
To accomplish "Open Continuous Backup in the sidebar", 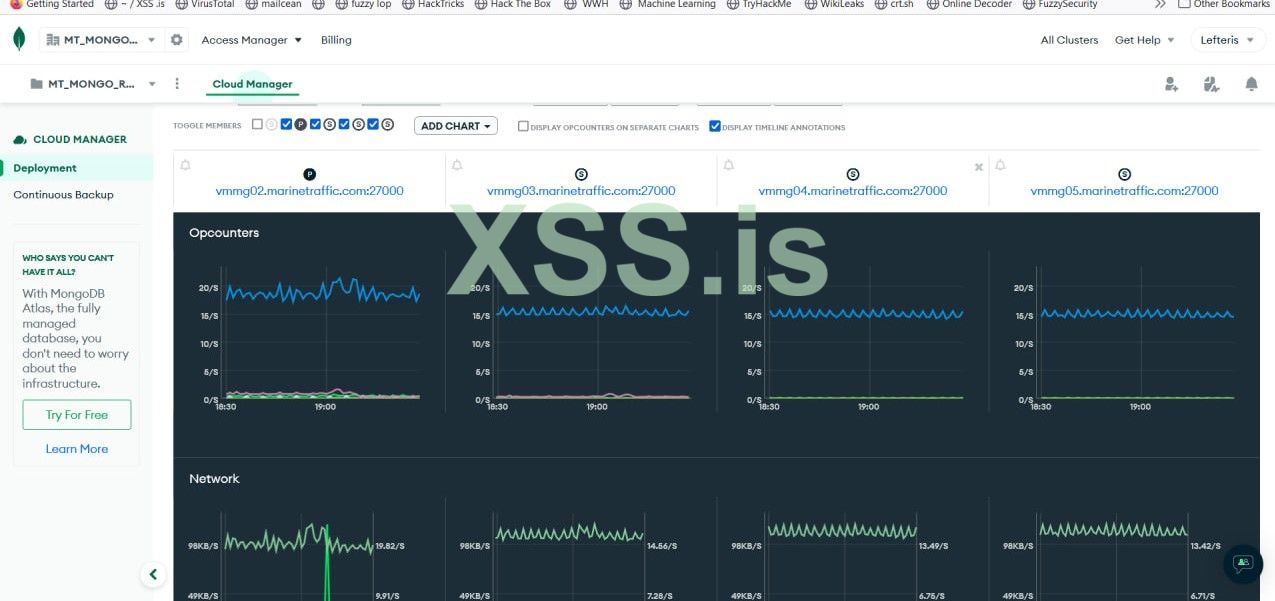I will tap(63, 195).
